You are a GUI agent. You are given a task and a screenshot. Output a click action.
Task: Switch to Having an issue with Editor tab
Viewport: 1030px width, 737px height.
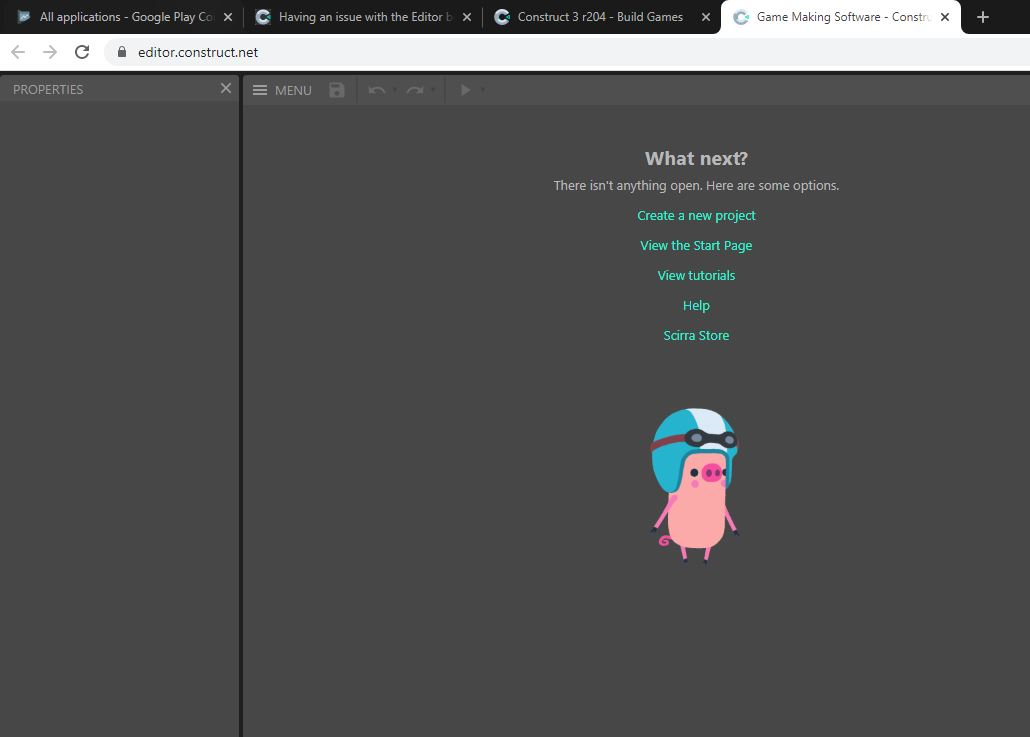click(363, 17)
